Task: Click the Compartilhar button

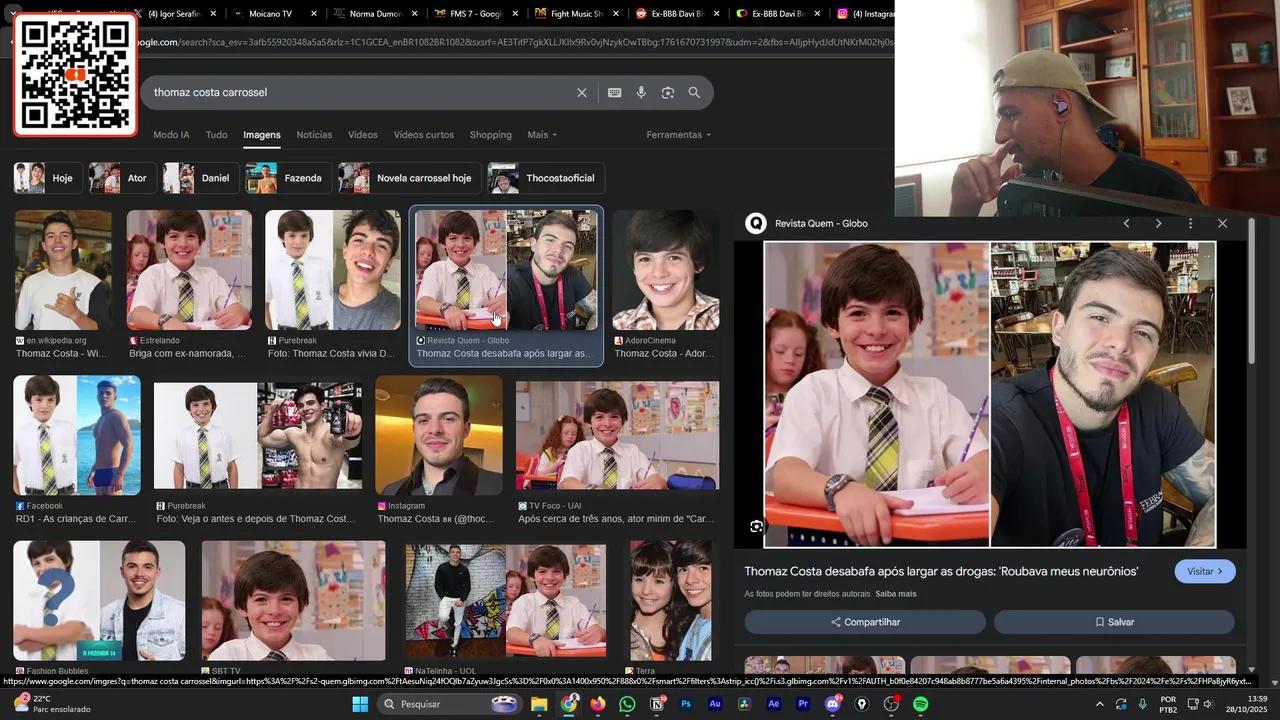Action: click(865, 622)
